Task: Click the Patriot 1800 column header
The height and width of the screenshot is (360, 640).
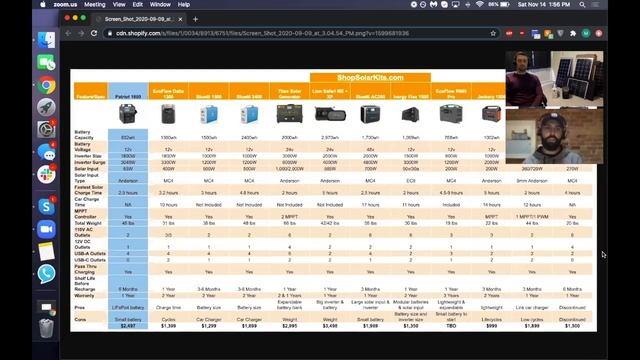Action: point(128,91)
